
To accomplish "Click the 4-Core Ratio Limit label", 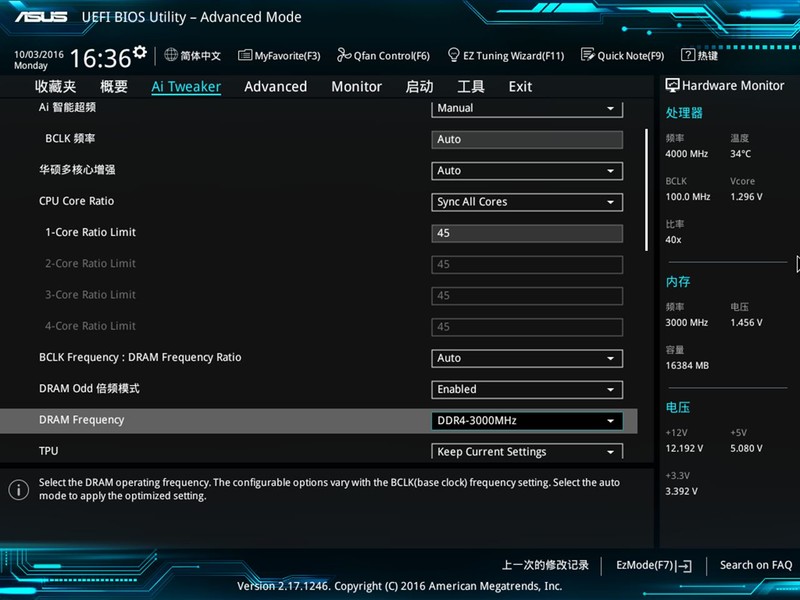I will click(x=90, y=326).
